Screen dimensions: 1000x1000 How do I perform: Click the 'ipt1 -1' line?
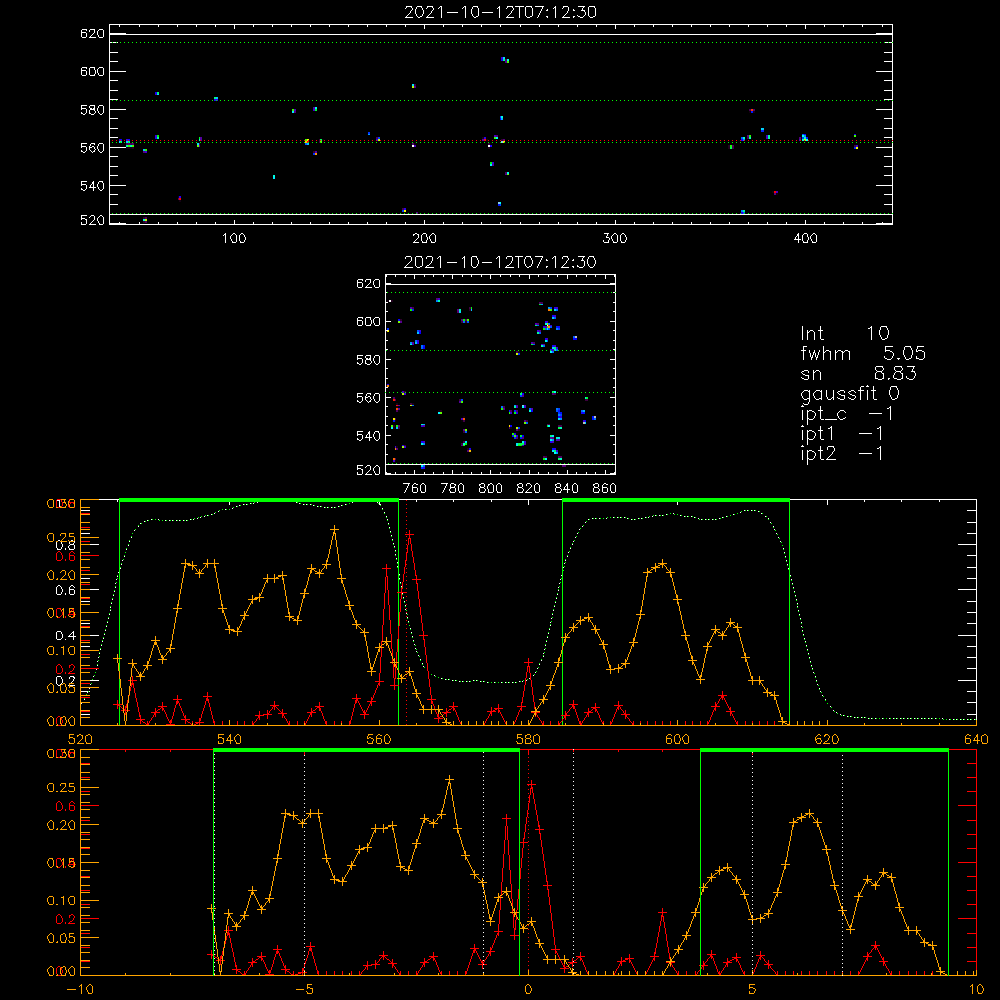click(x=842, y=434)
